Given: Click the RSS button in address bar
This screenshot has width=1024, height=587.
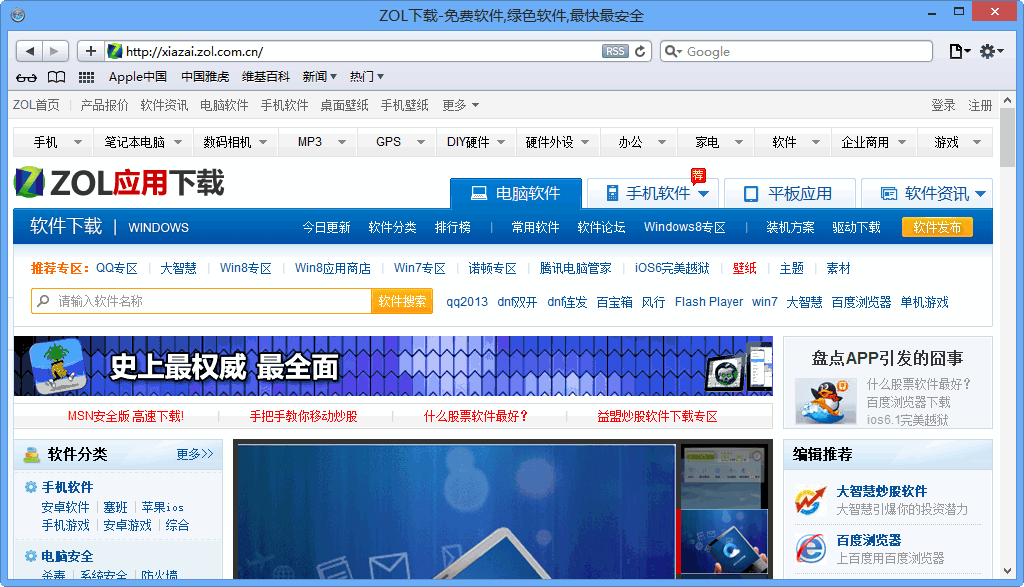Looking at the screenshot, I should point(615,51).
